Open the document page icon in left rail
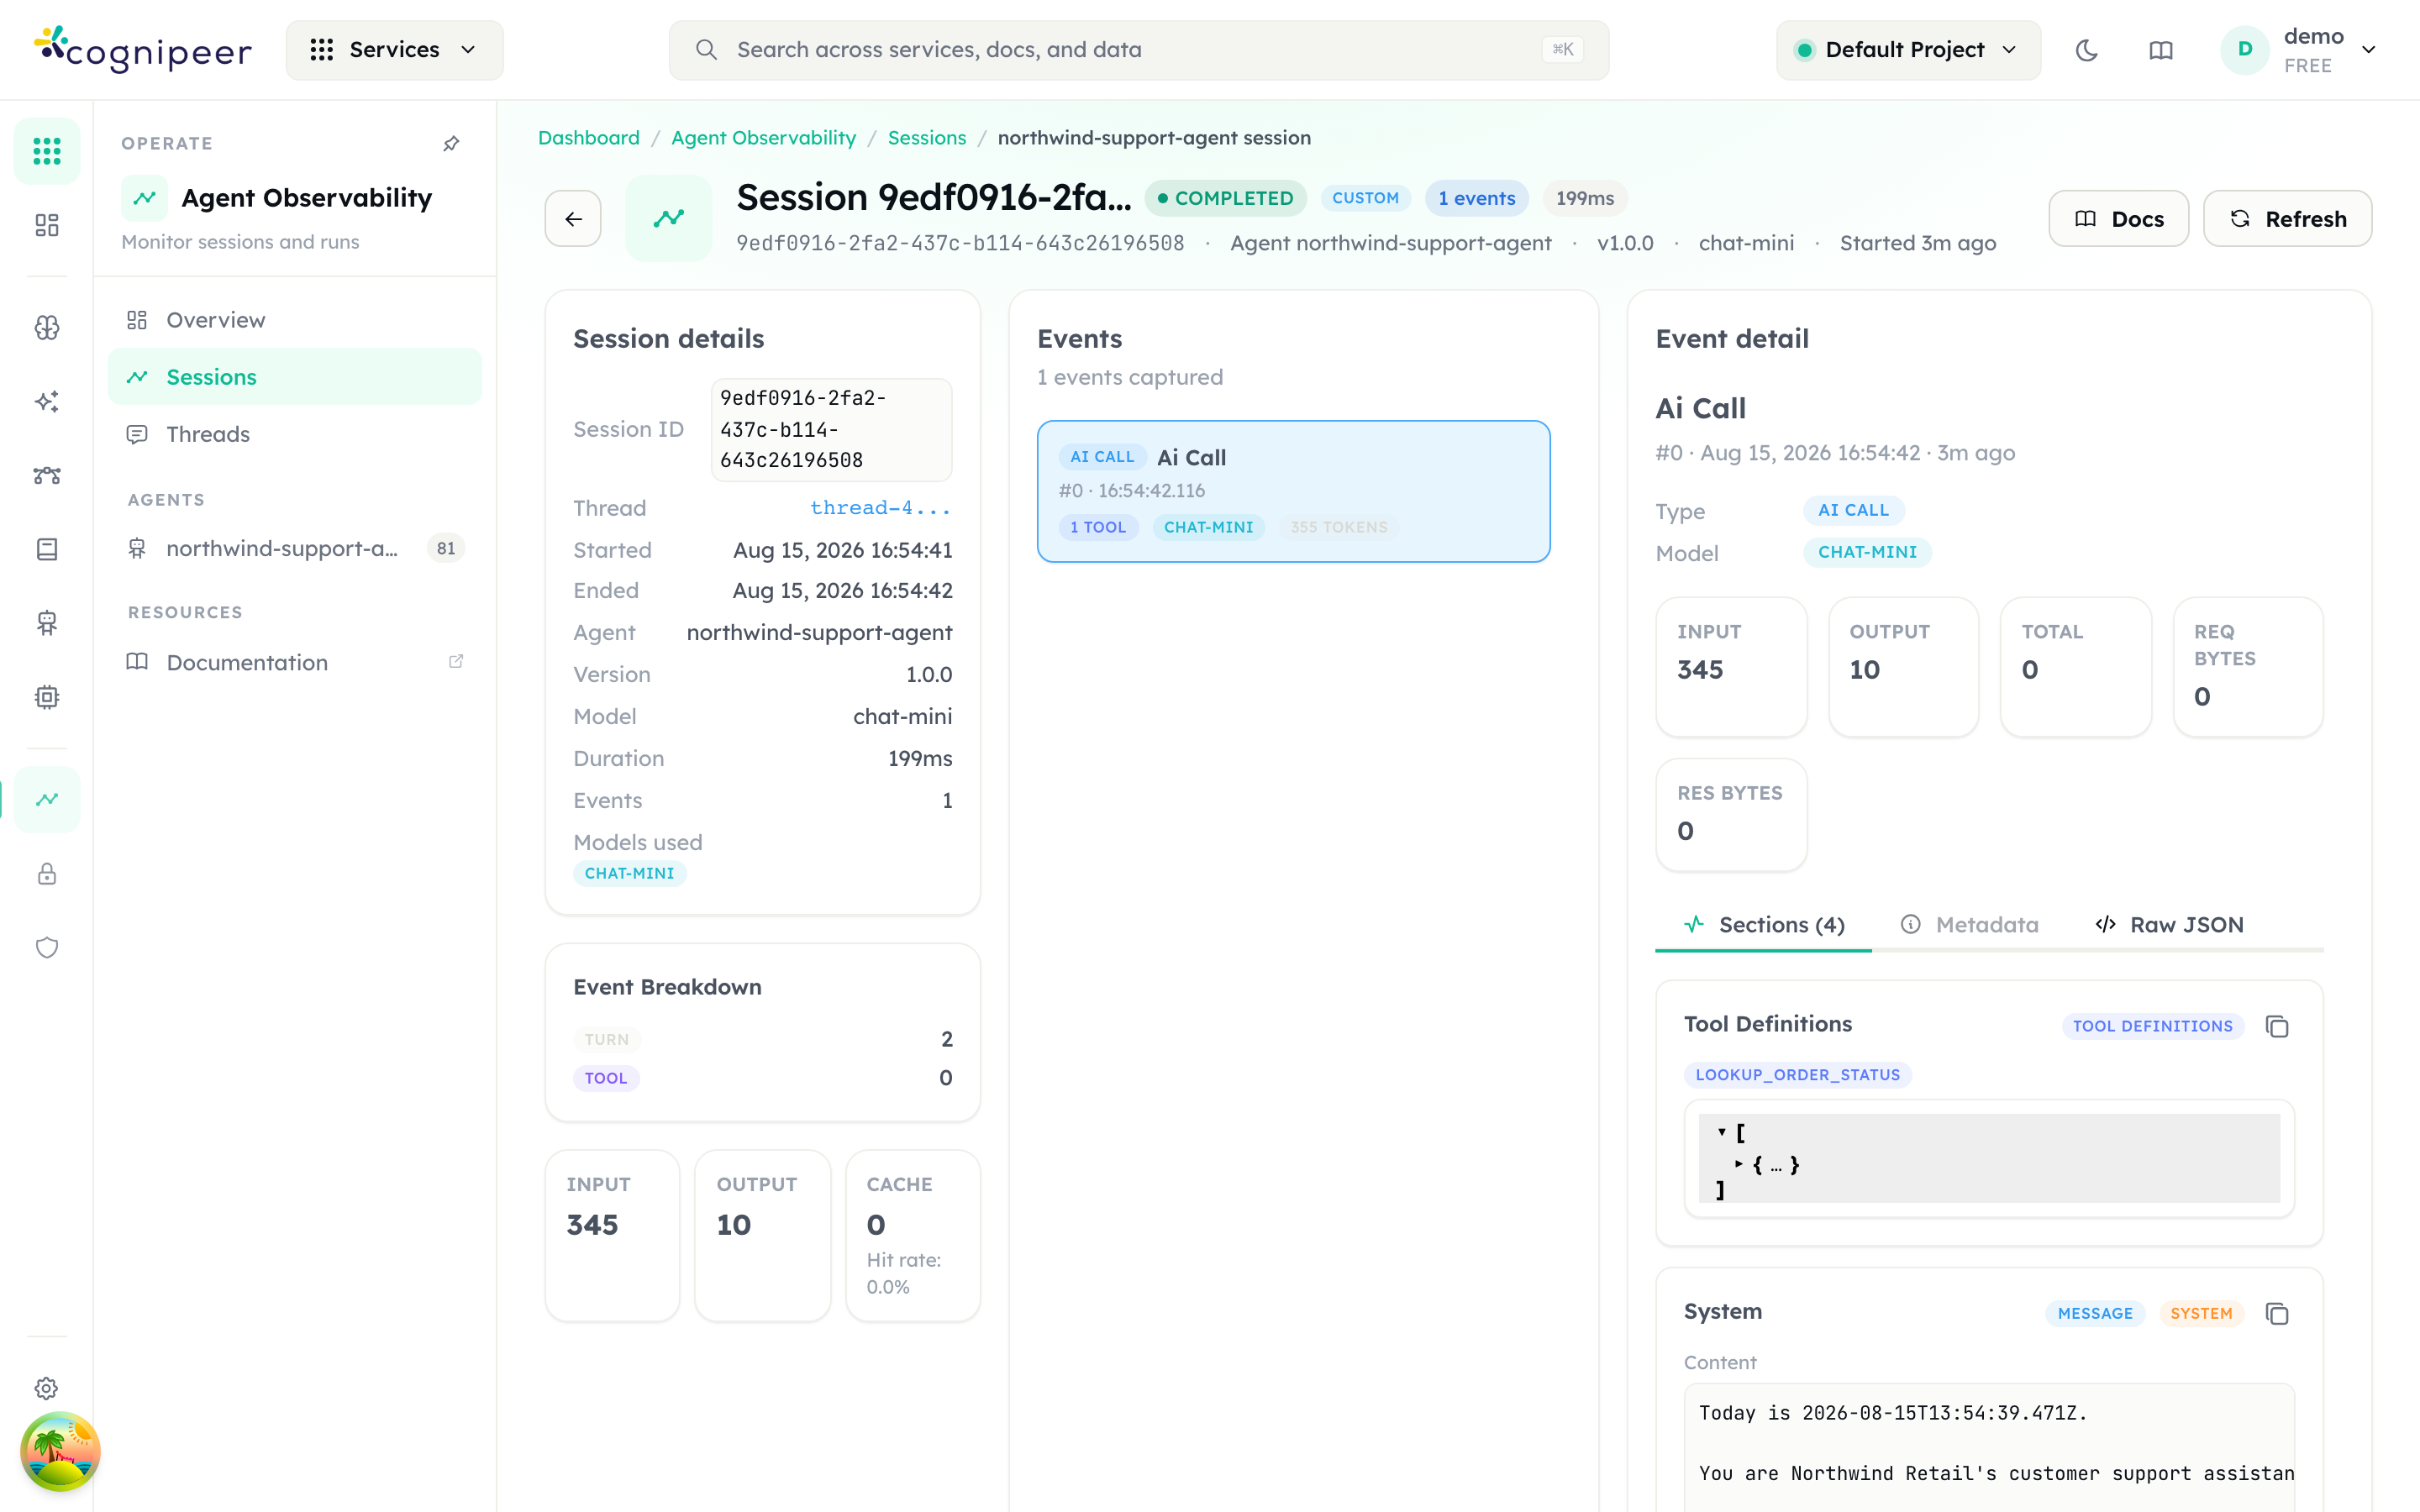Viewport: 2420px width, 1512px height. pyautogui.click(x=47, y=549)
